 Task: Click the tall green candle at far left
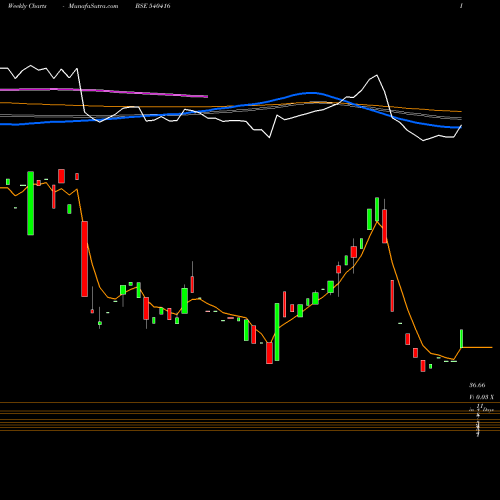click(30, 203)
